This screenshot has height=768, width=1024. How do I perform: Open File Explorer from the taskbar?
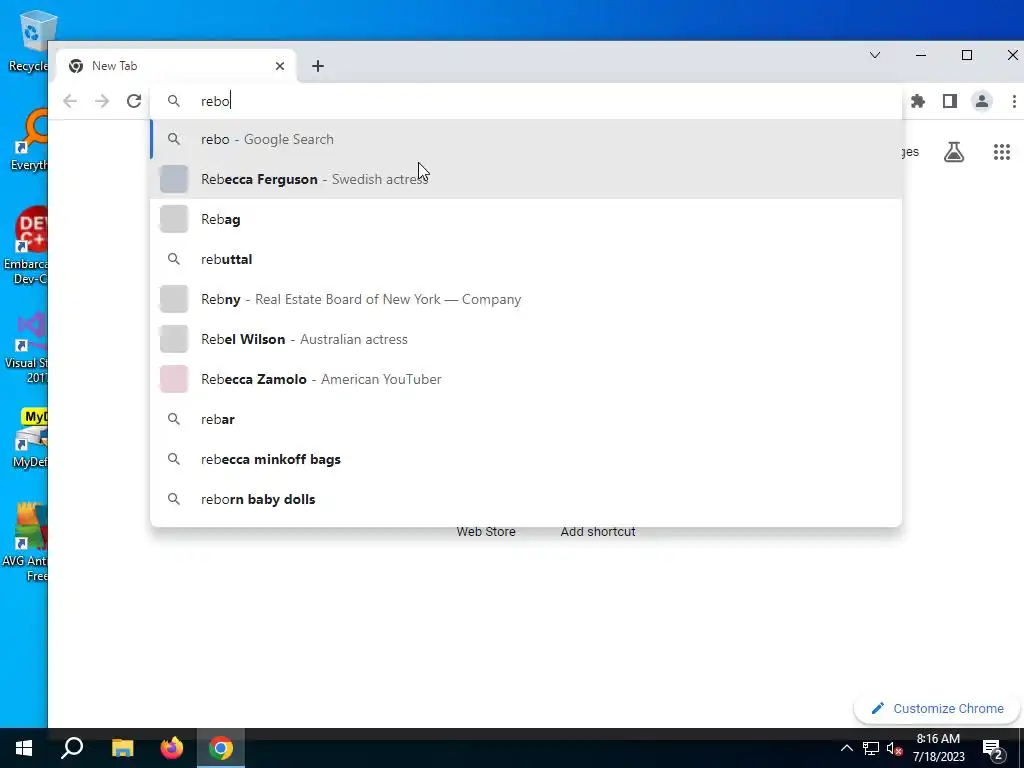122,748
